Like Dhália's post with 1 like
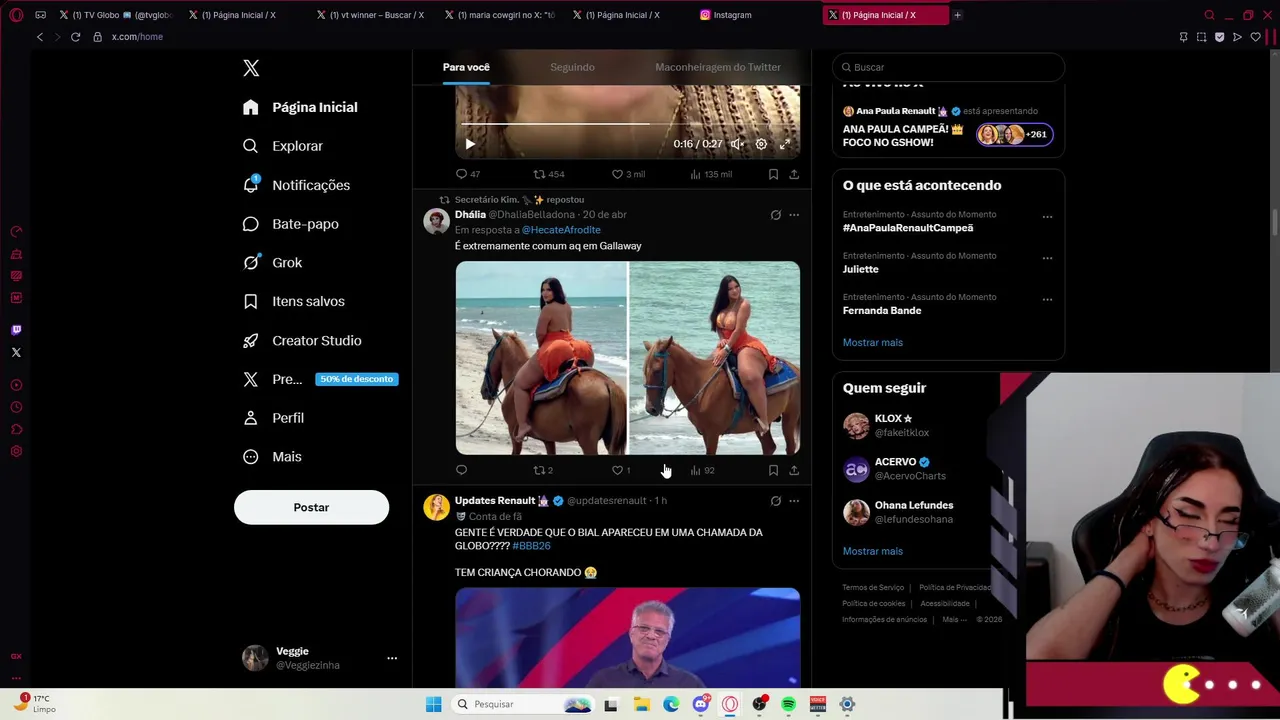This screenshot has width=1280, height=720. tap(620, 470)
